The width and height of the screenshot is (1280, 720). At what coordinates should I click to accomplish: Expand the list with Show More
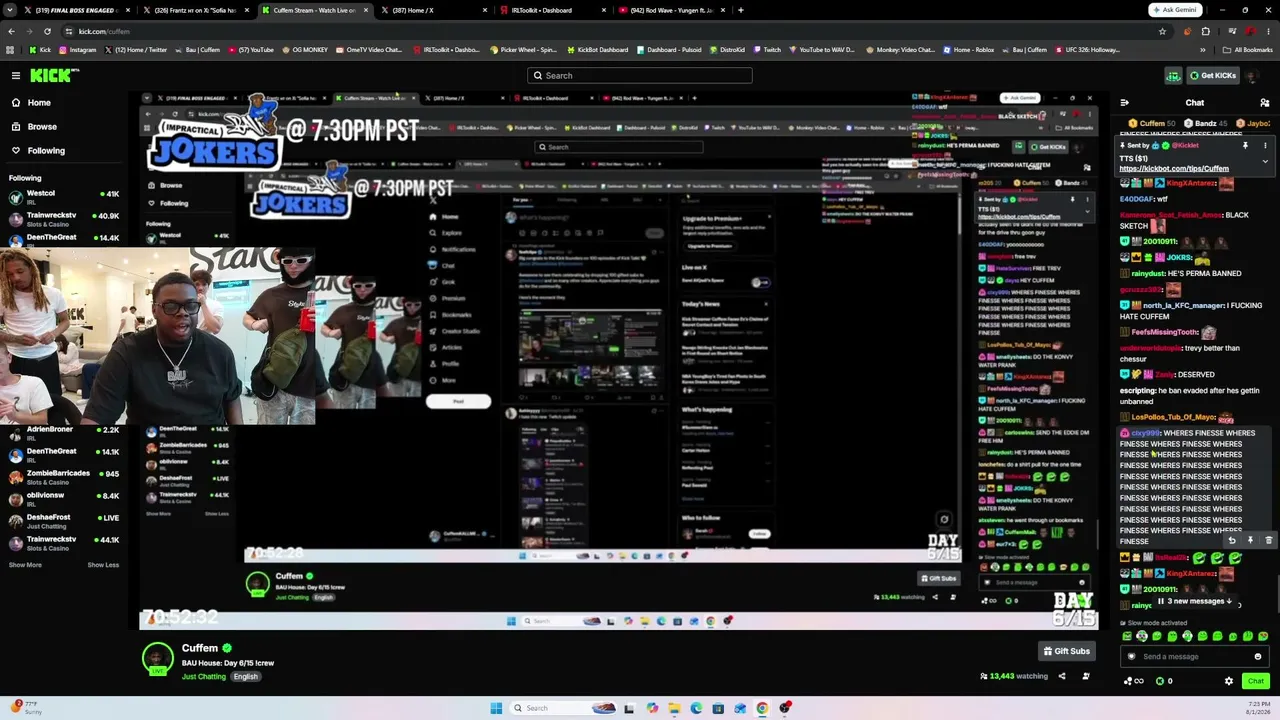point(26,565)
